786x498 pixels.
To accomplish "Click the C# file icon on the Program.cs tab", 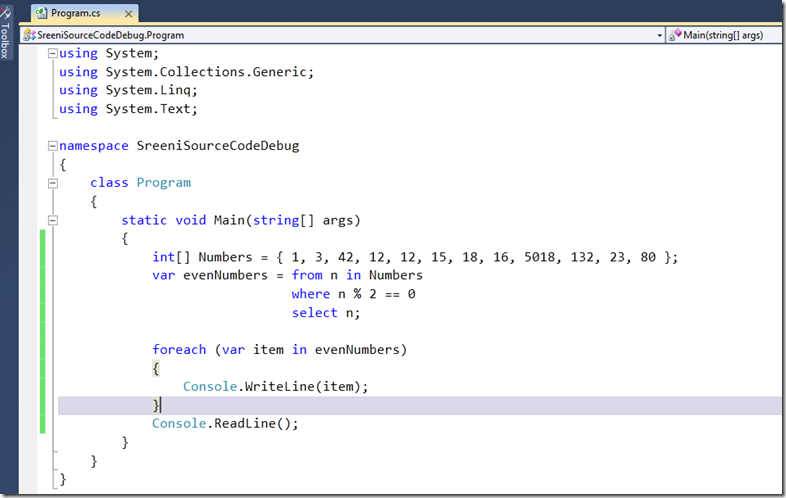I will [x=42, y=13].
